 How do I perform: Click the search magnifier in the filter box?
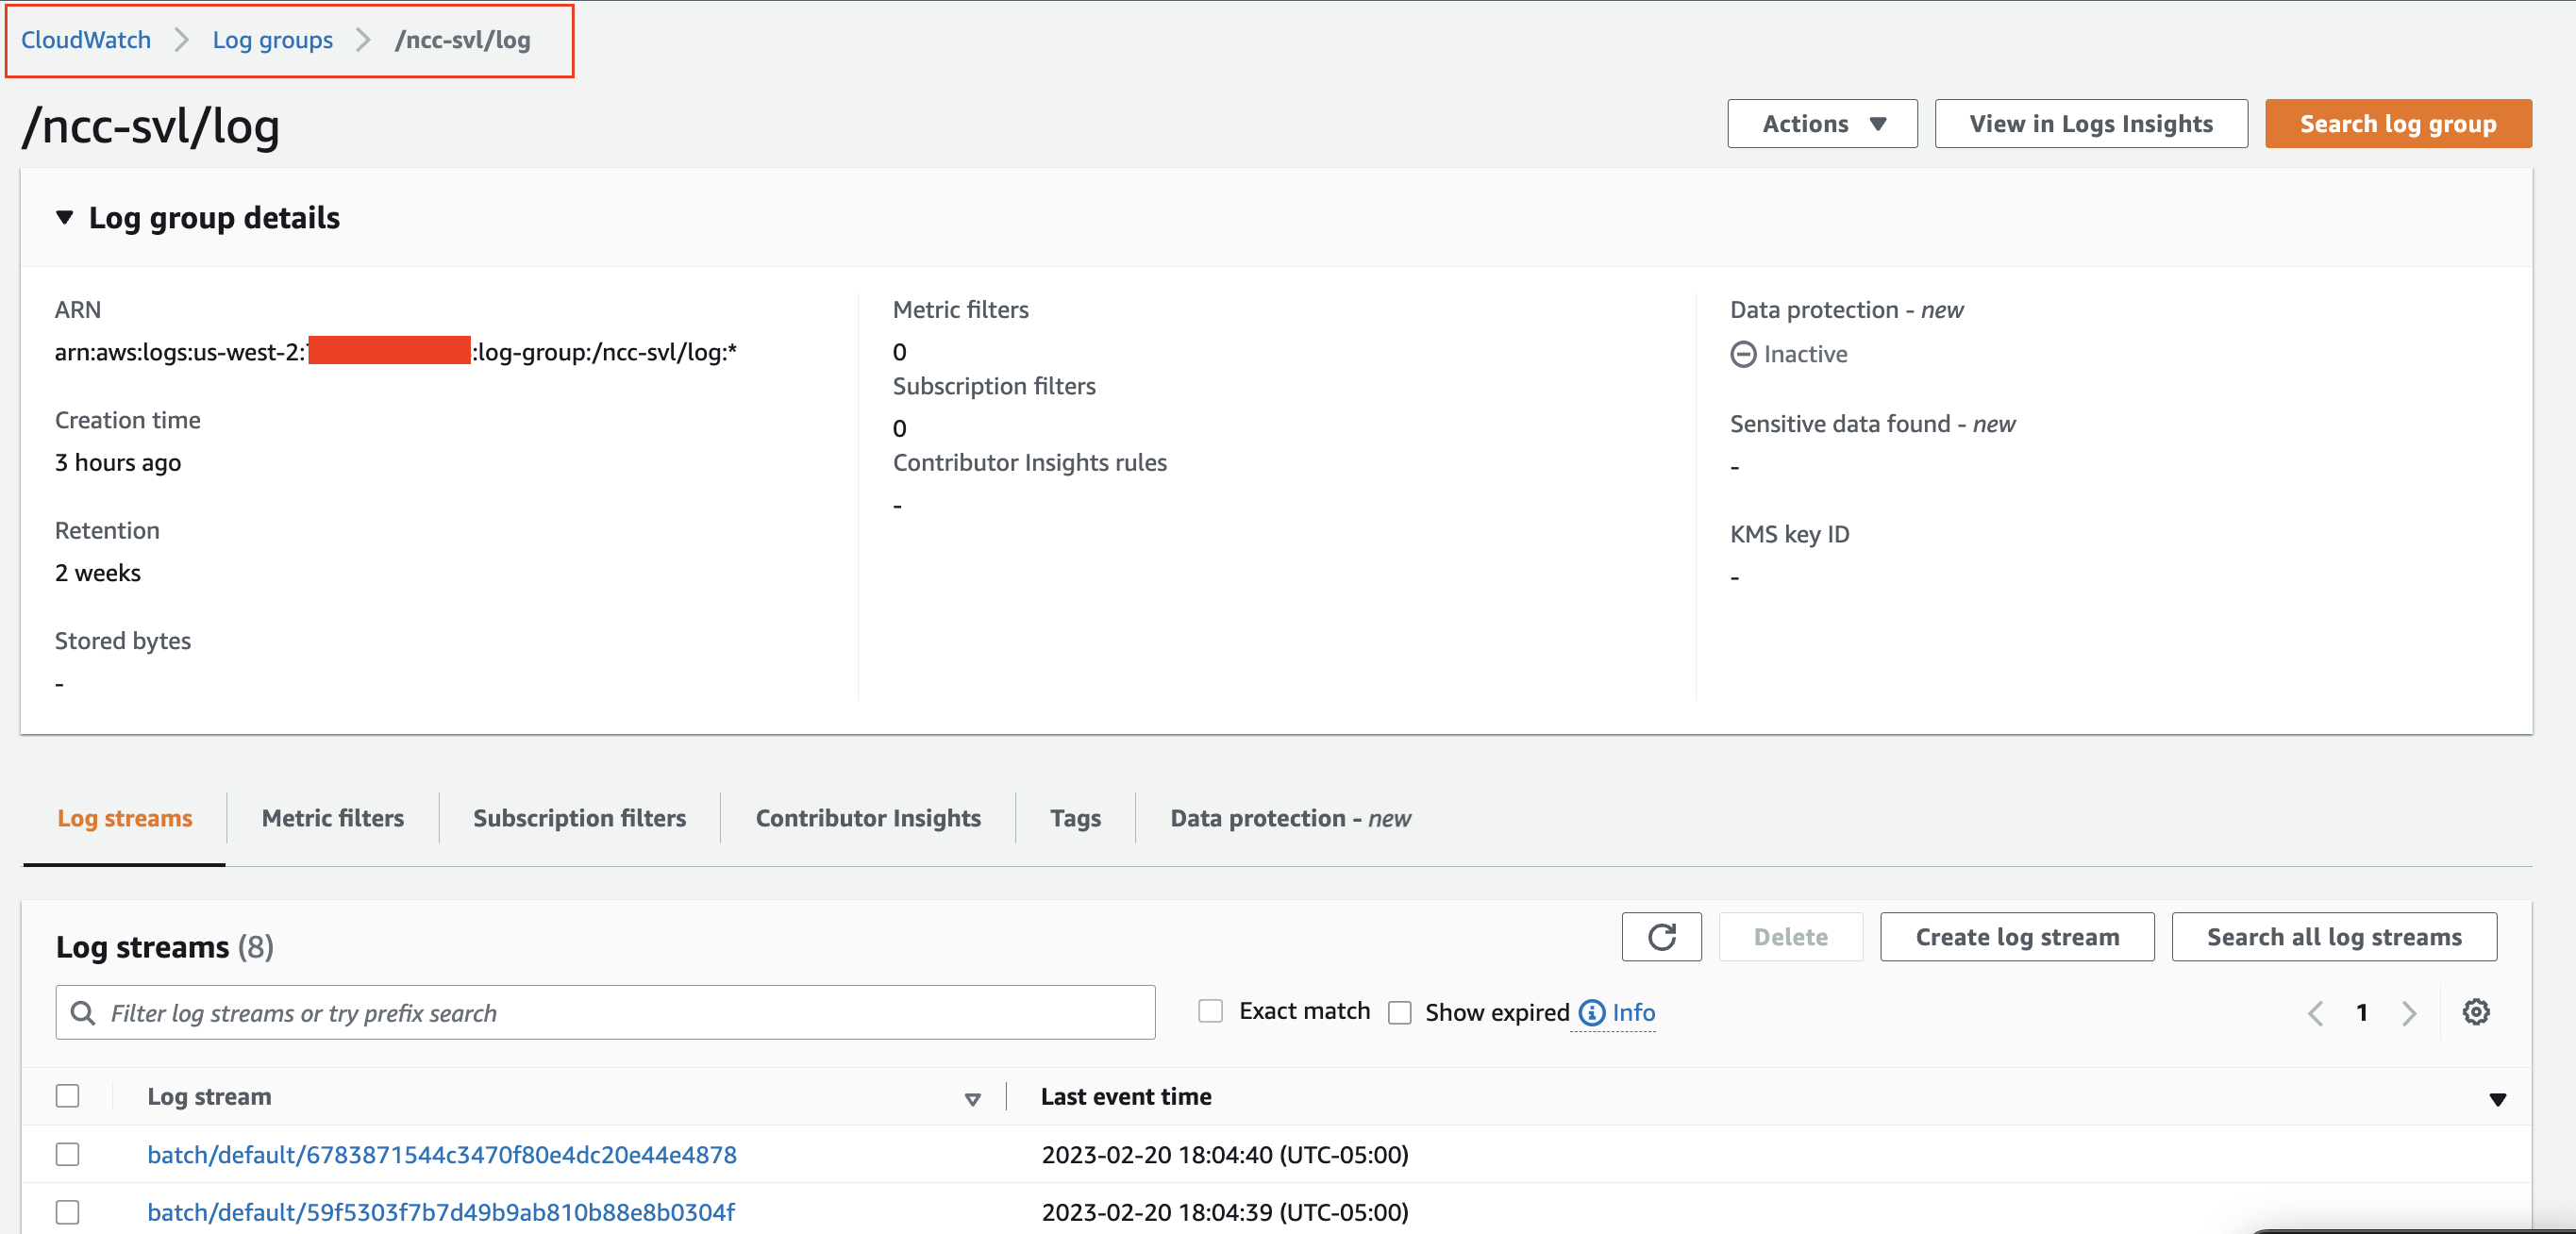click(84, 1013)
